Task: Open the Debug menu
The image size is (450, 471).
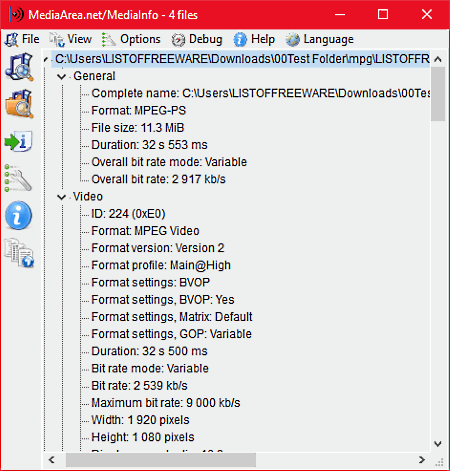Action: [197, 39]
